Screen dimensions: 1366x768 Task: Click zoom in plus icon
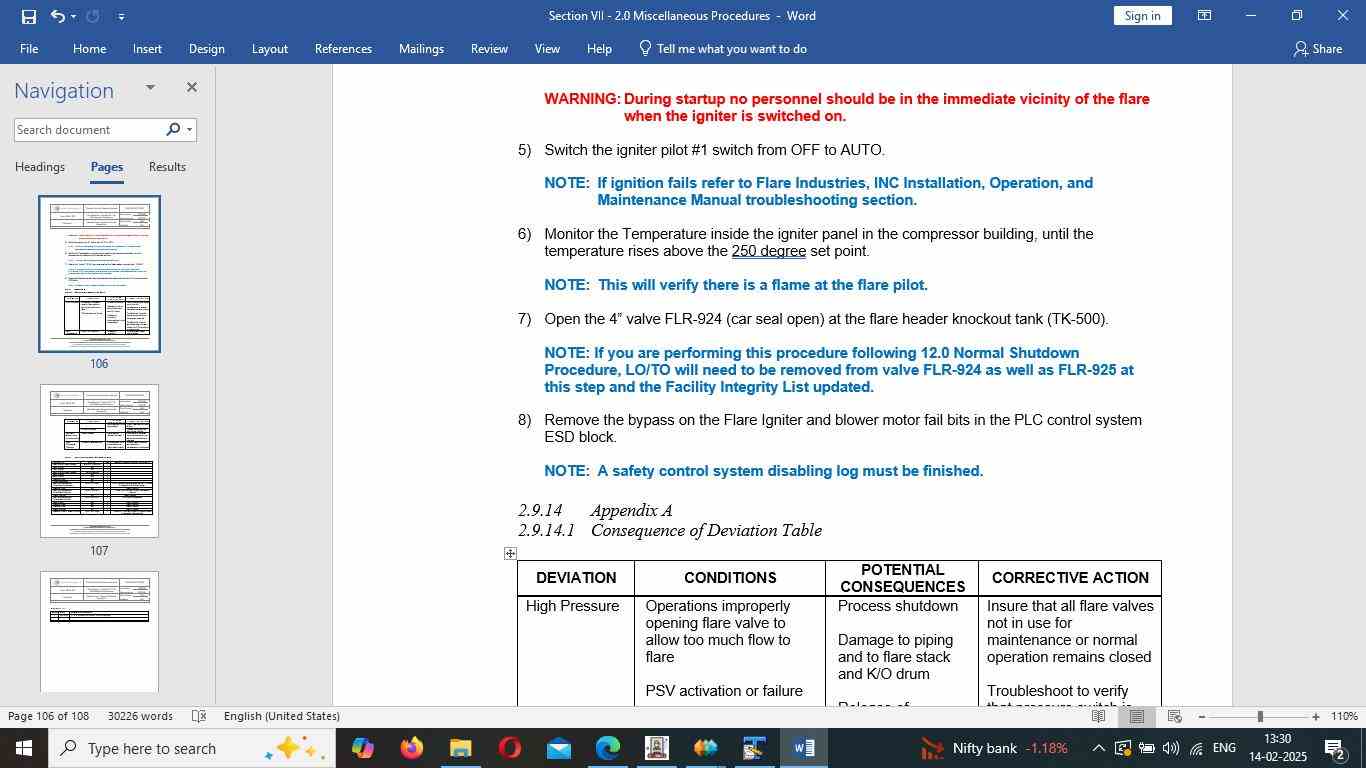coord(1316,717)
